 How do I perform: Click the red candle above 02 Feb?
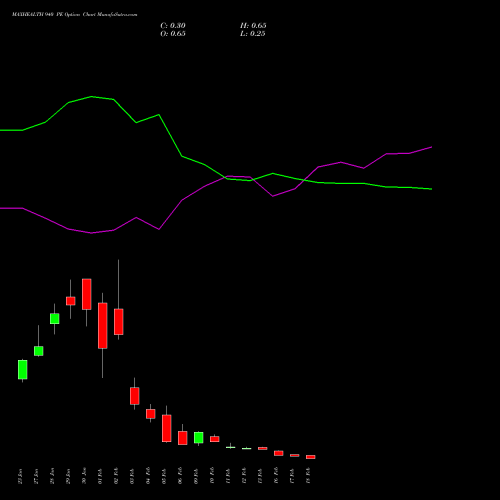tap(119, 322)
